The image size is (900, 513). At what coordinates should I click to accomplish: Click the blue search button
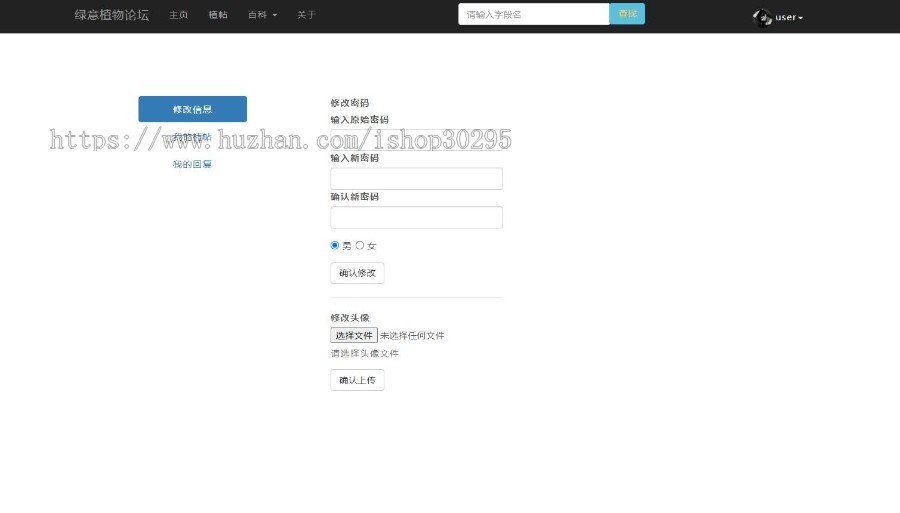tap(627, 14)
